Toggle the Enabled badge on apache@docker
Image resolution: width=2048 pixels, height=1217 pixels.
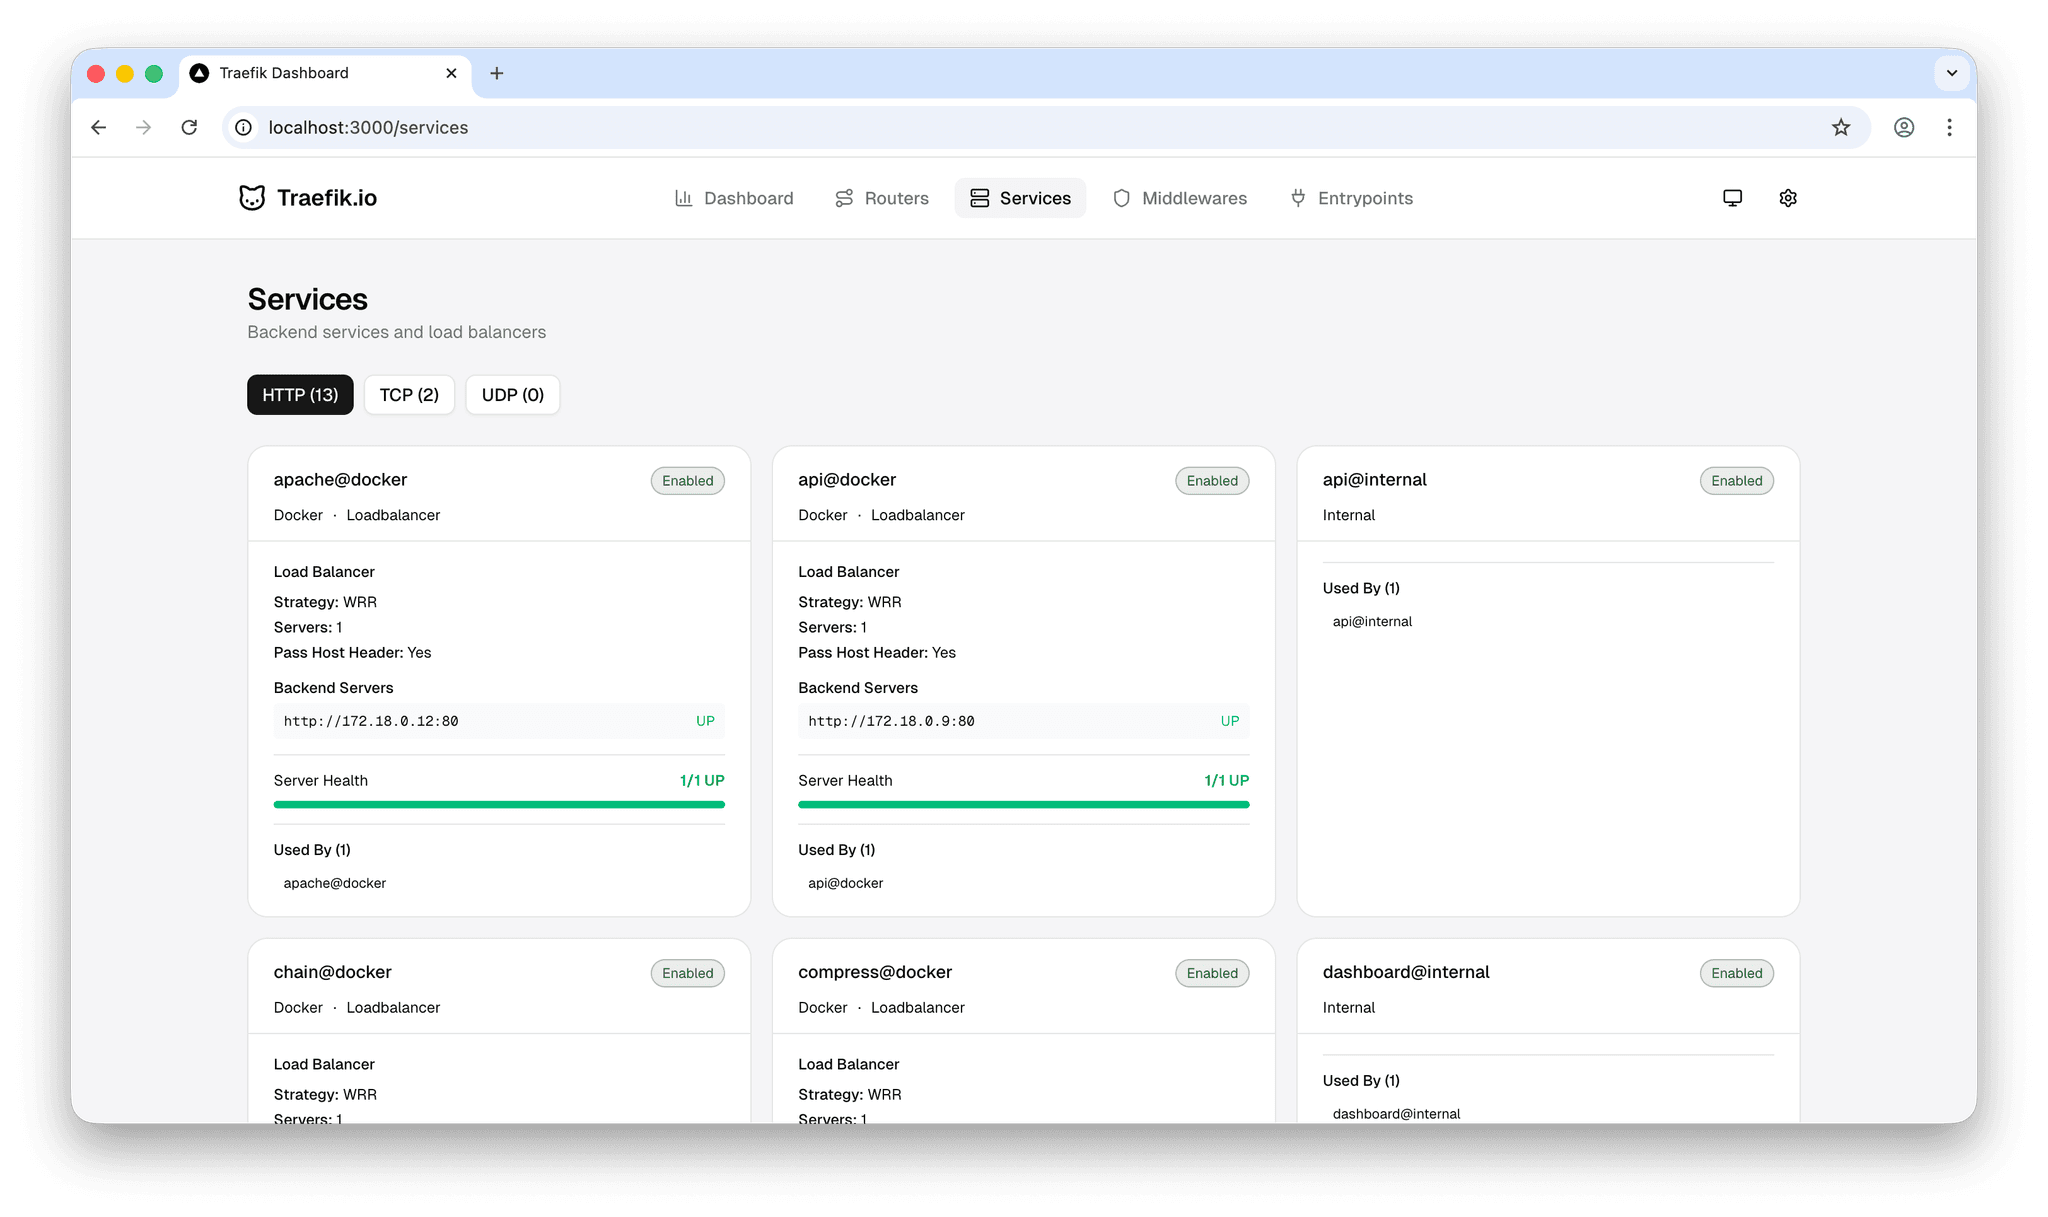(x=687, y=481)
